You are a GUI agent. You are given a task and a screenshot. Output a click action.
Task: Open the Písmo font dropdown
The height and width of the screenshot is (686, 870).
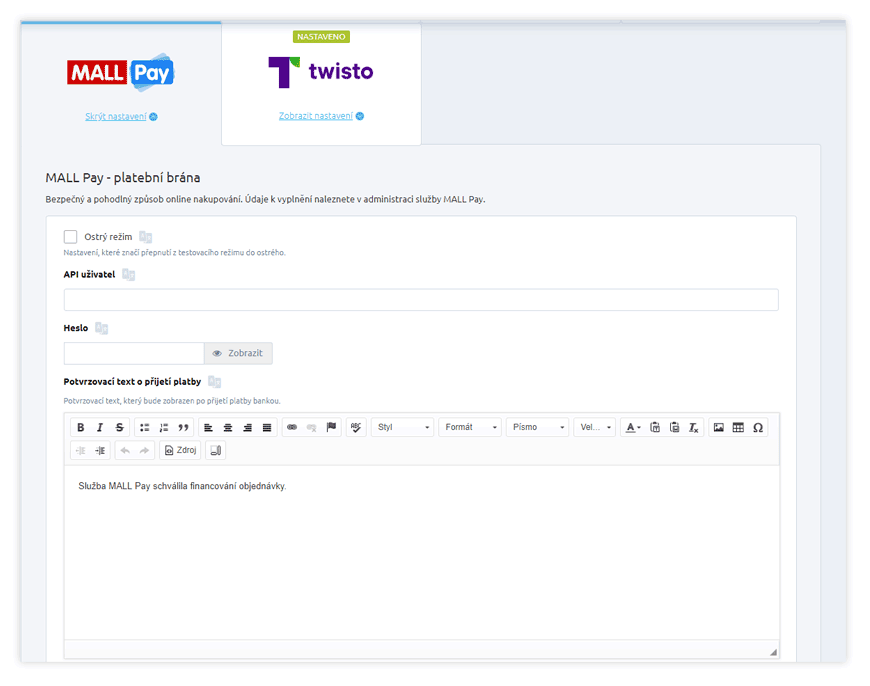tap(537, 427)
